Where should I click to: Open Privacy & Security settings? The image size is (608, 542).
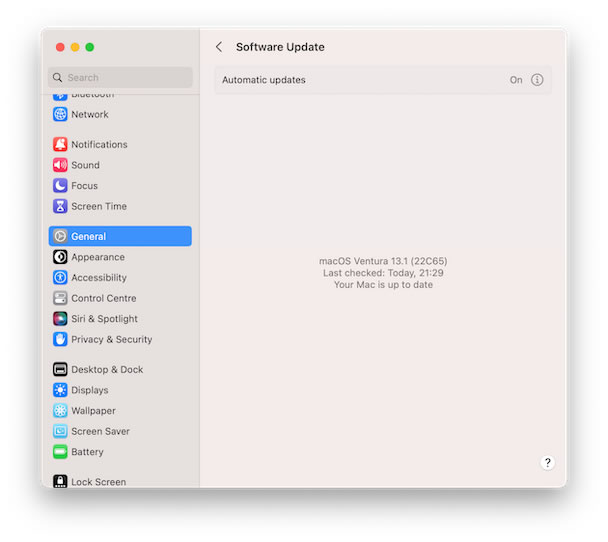(x=120, y=339)
